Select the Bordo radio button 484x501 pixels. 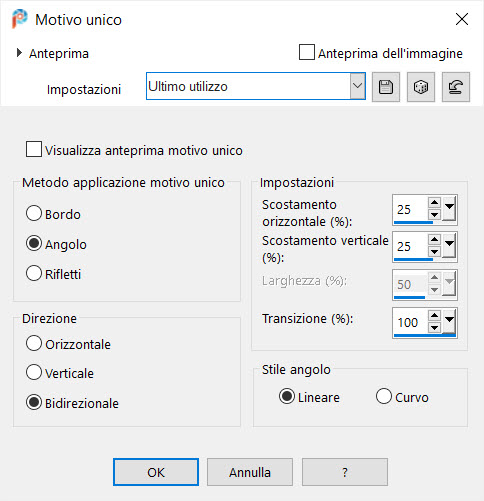(34, 213)
